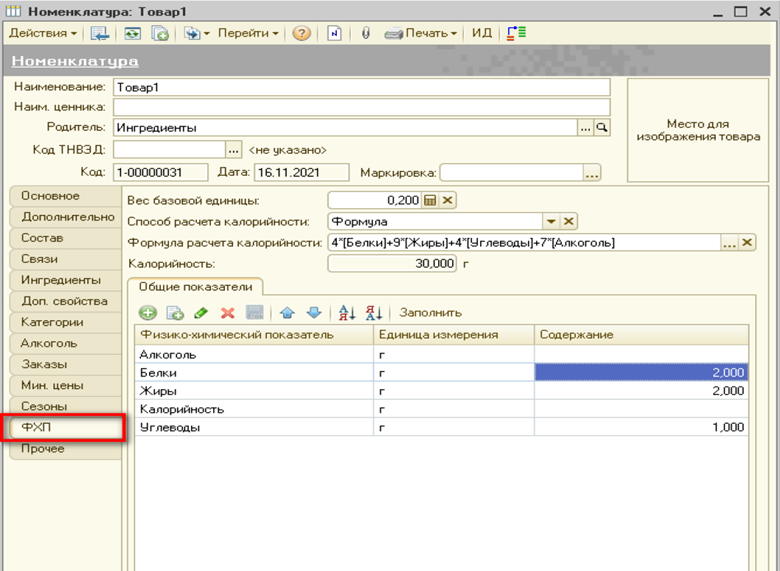Clear the calorie calculation method field
Screen dimensions: 780x571
click(568, 221)
